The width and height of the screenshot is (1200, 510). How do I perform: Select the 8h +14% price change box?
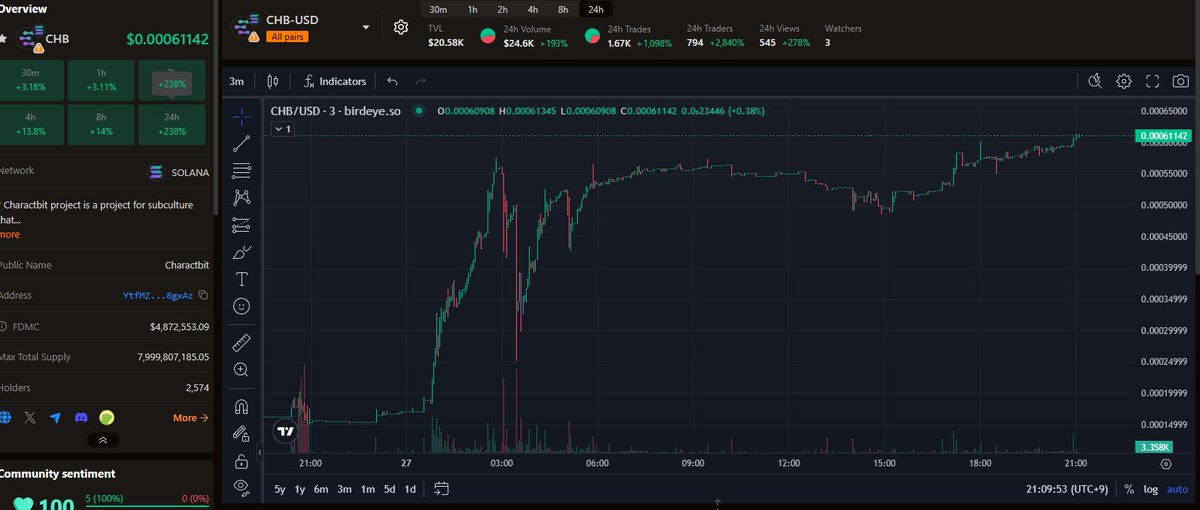click(102, 124)
